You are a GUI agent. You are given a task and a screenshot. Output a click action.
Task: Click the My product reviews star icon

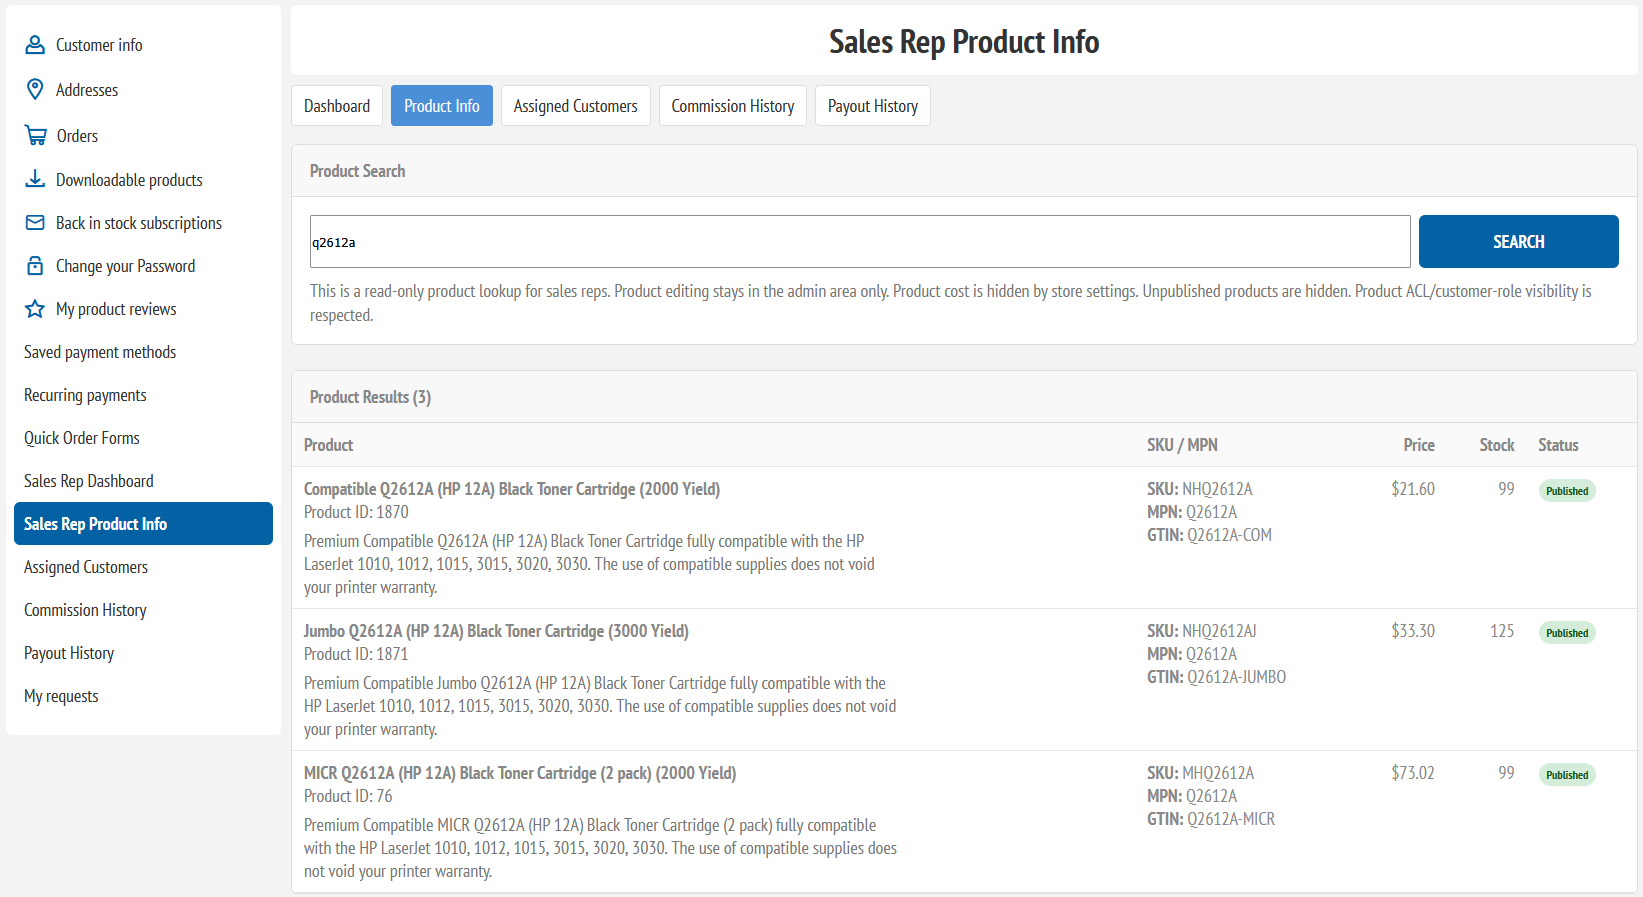coord(35,308)
